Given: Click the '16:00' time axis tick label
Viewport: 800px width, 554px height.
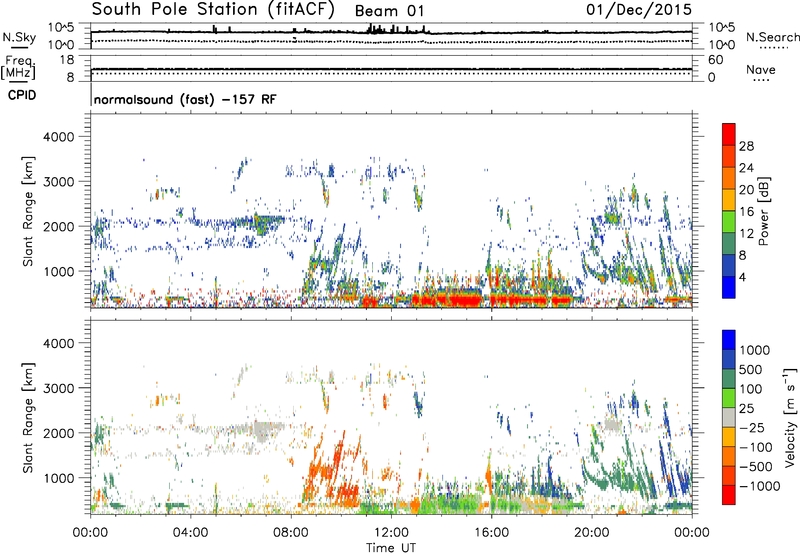Looking at the screenshot, I should pos(491,533).
